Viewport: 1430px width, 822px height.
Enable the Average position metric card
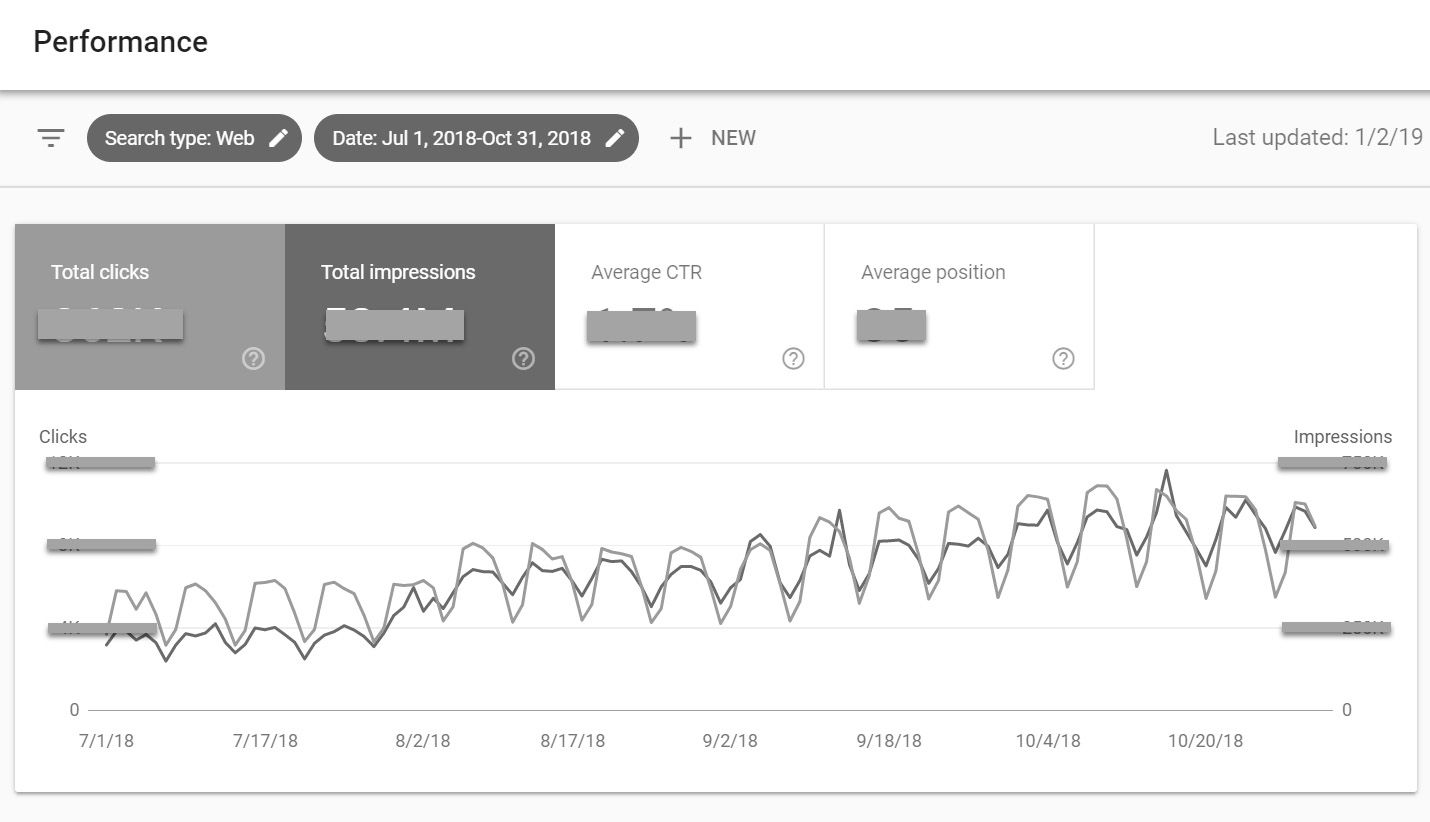coord(960,307)
